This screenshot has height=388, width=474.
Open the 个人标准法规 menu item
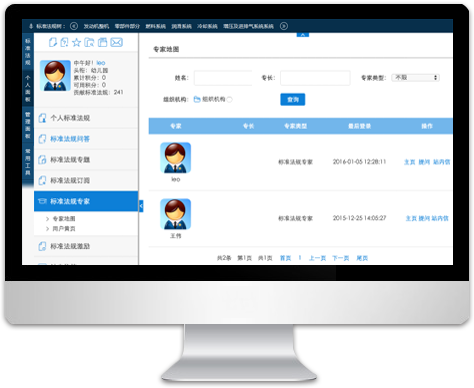click(x=86, y=118)
